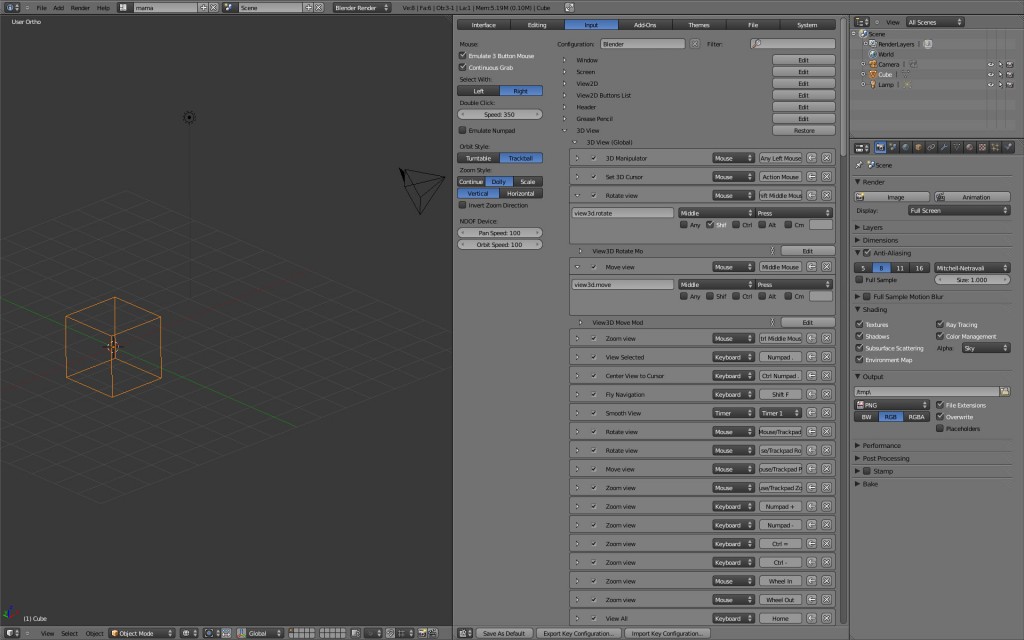
Task: Switch to the Themes preferences tab
Action: (x=698, y=24)
